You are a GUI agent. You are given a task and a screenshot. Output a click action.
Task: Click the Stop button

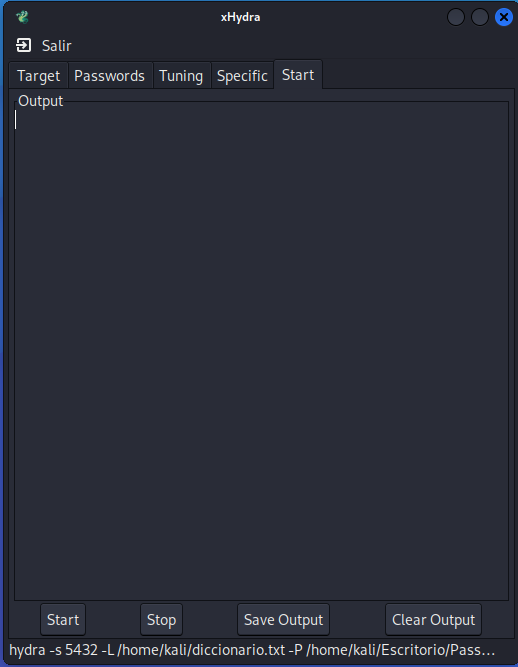pos(161,619)
